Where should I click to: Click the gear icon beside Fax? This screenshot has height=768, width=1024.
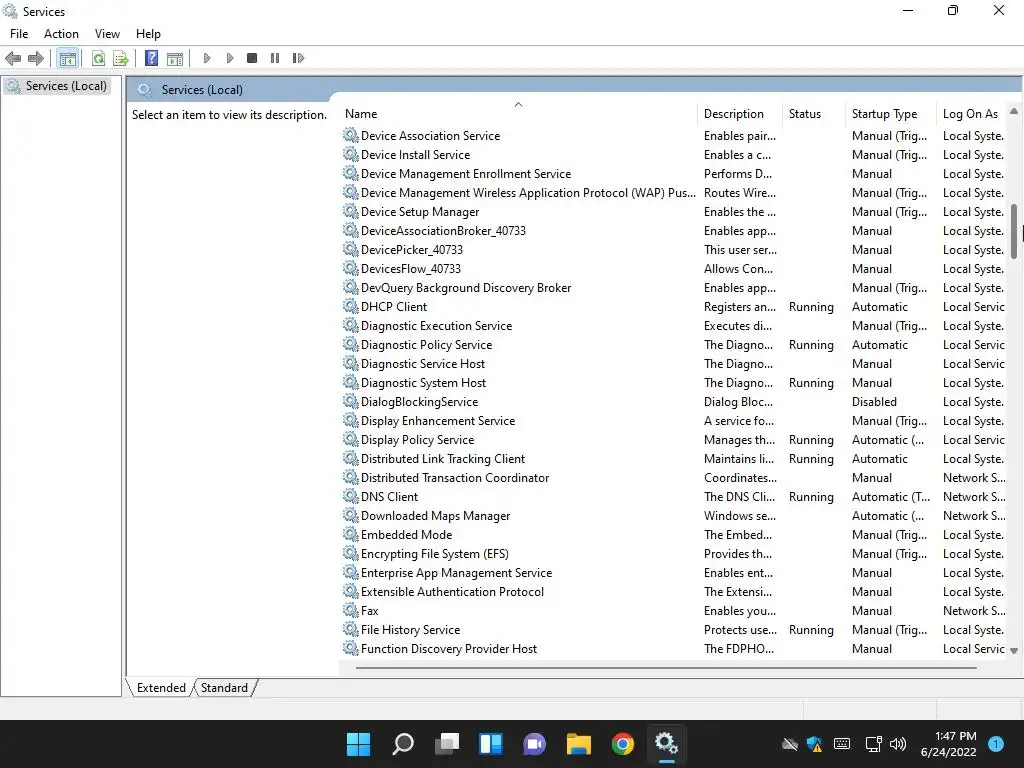351,611
